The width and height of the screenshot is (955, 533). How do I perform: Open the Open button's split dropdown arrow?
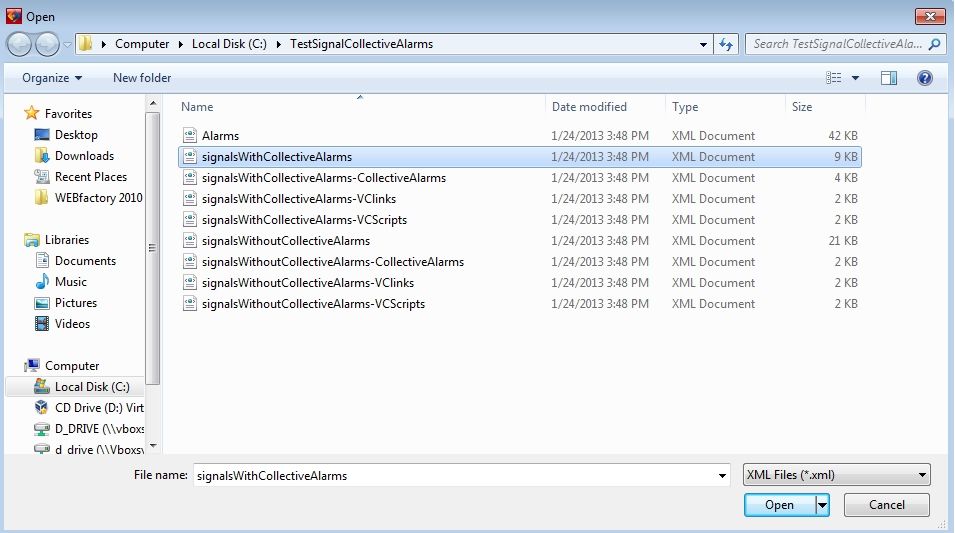click(x=822, y=505)
